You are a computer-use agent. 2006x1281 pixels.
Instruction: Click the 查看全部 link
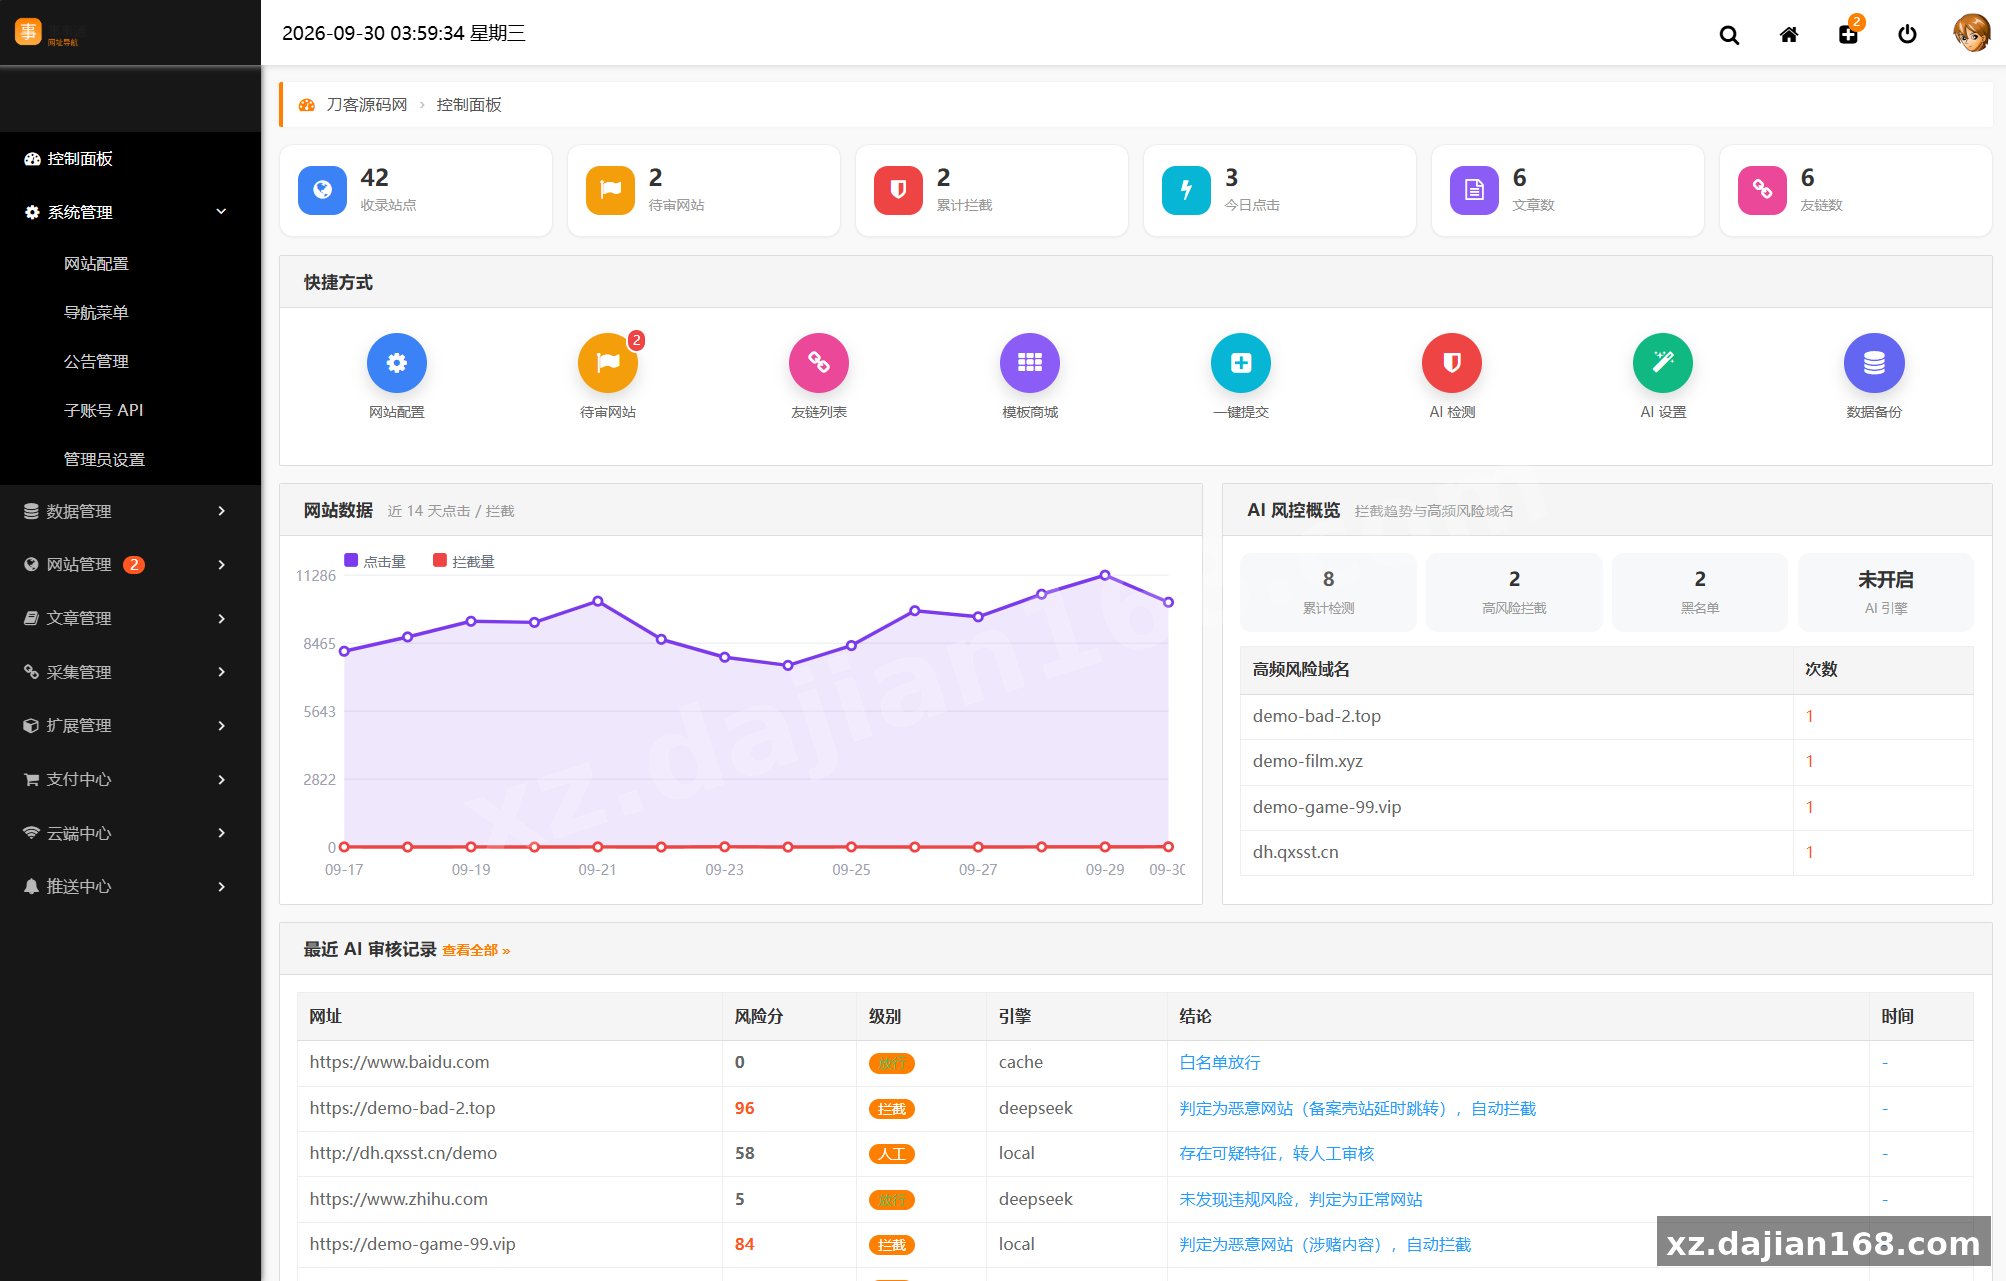476,950
